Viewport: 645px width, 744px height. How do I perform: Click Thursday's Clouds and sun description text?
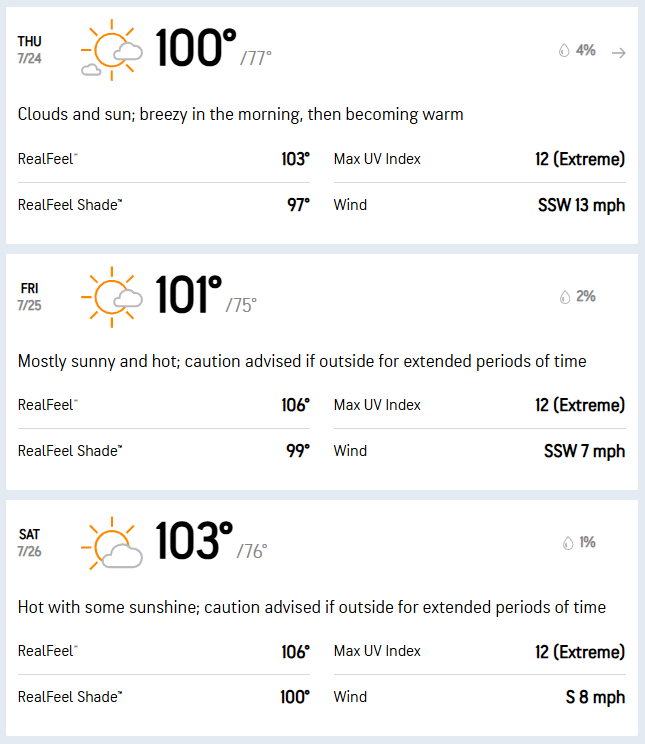pos(240,114)
